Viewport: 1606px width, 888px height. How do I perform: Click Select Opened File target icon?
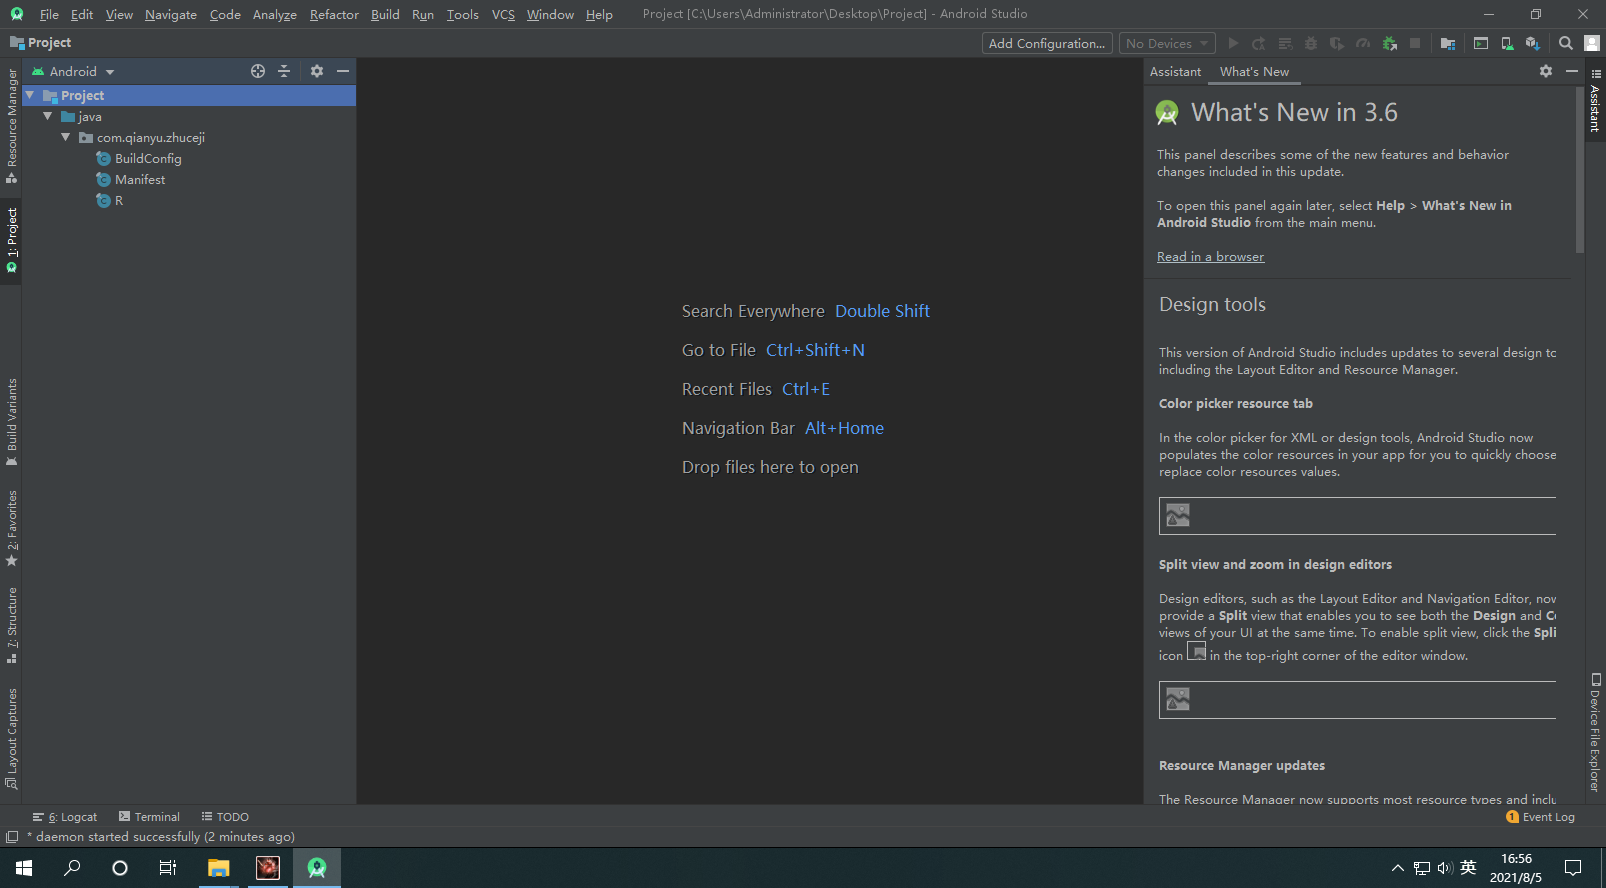point(258,71)
